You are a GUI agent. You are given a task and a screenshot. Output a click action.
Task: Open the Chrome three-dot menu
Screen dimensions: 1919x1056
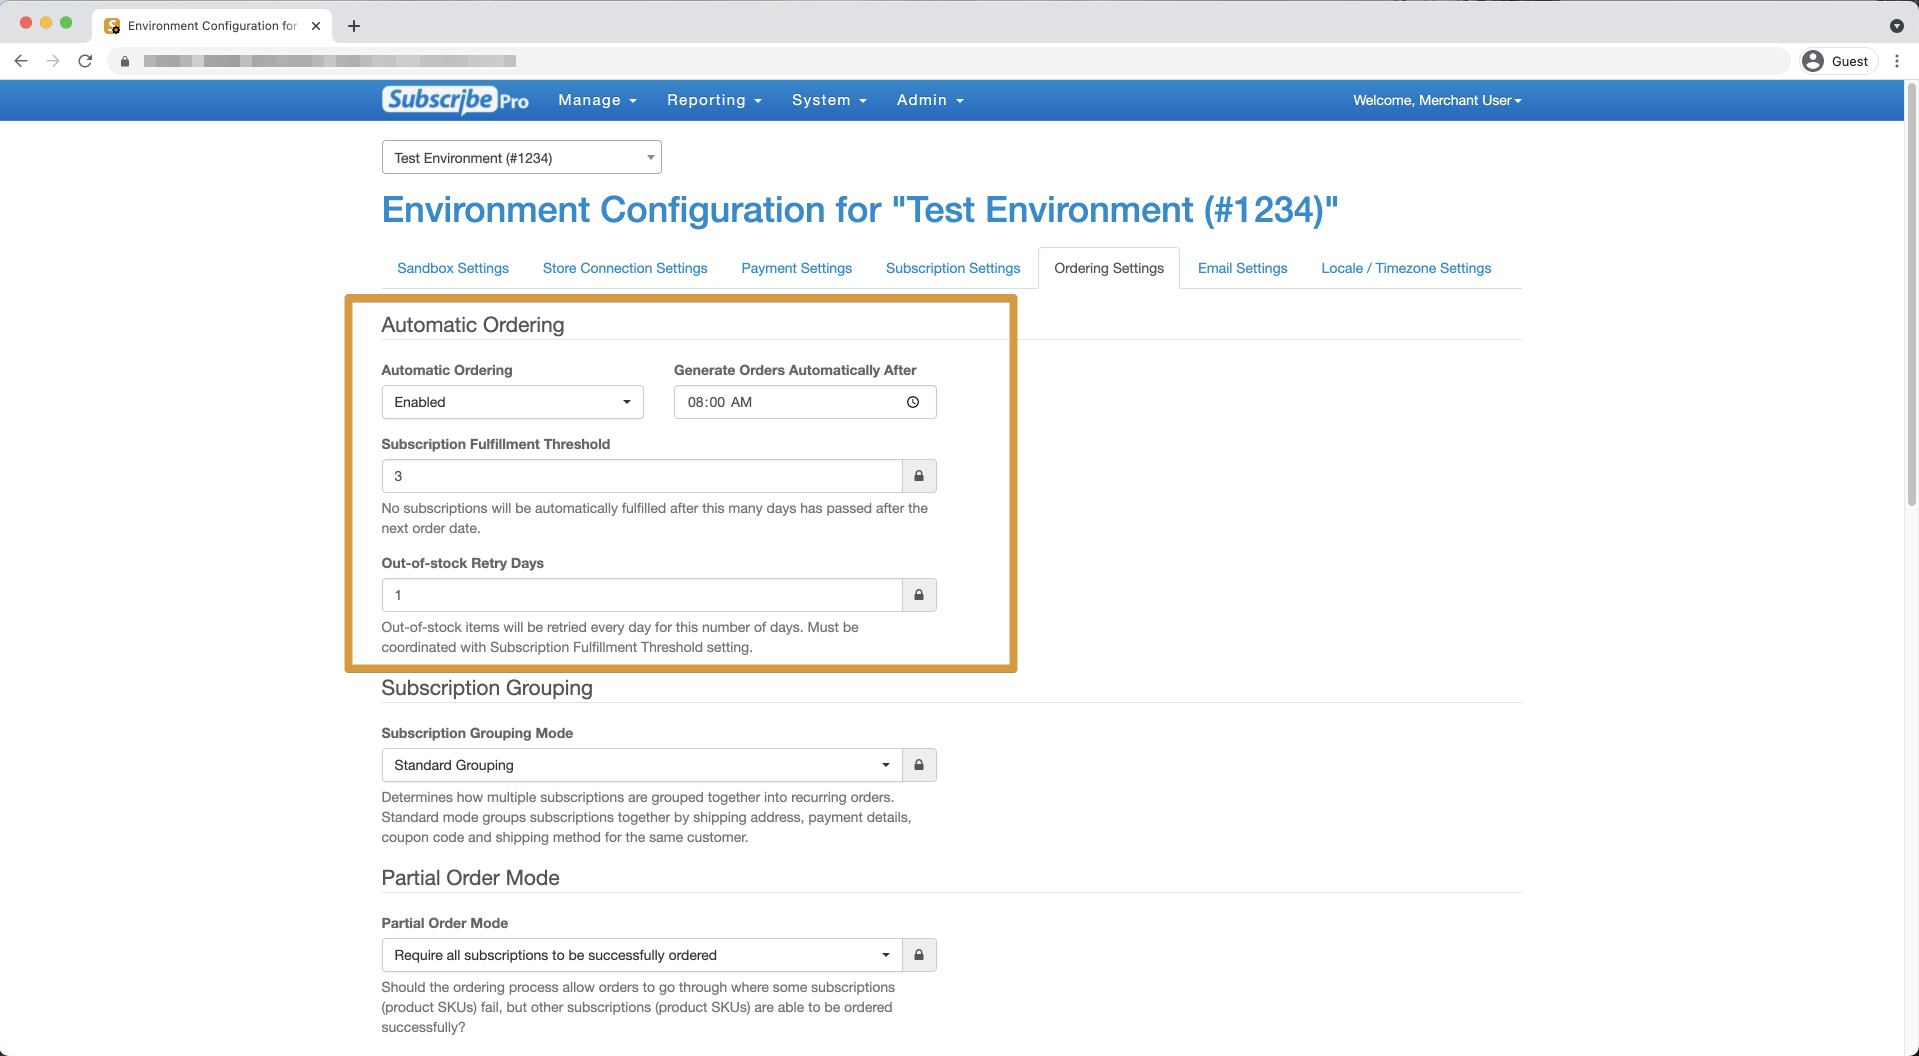coord(1897,61)
